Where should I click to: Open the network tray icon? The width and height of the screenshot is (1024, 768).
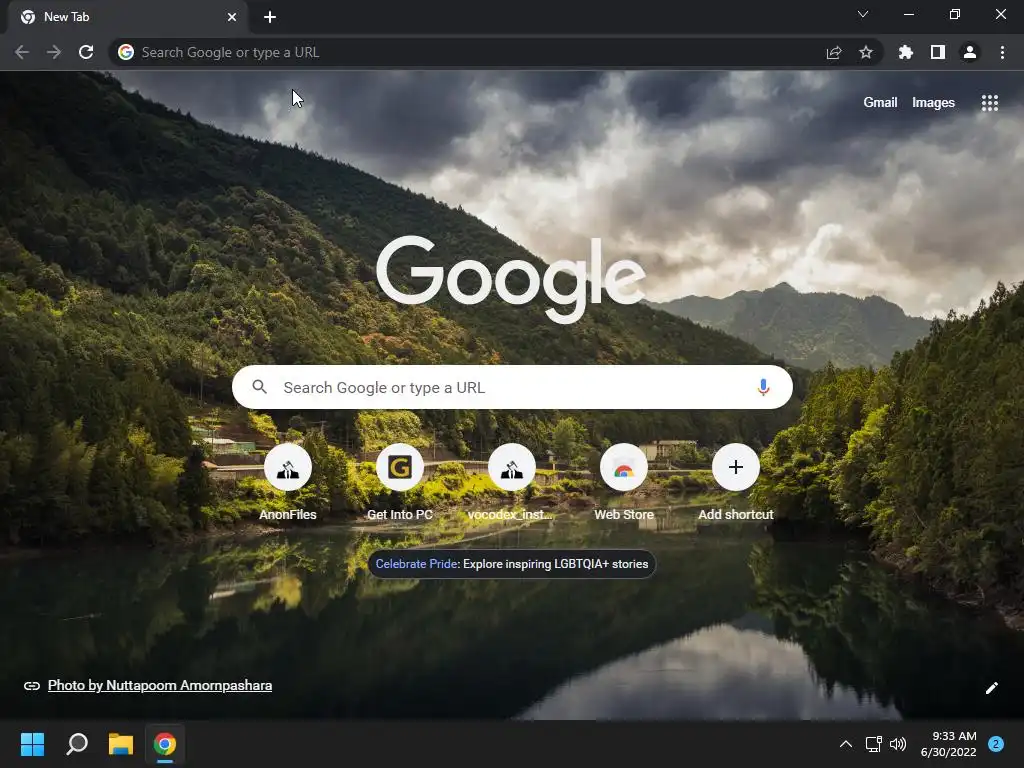873,744
